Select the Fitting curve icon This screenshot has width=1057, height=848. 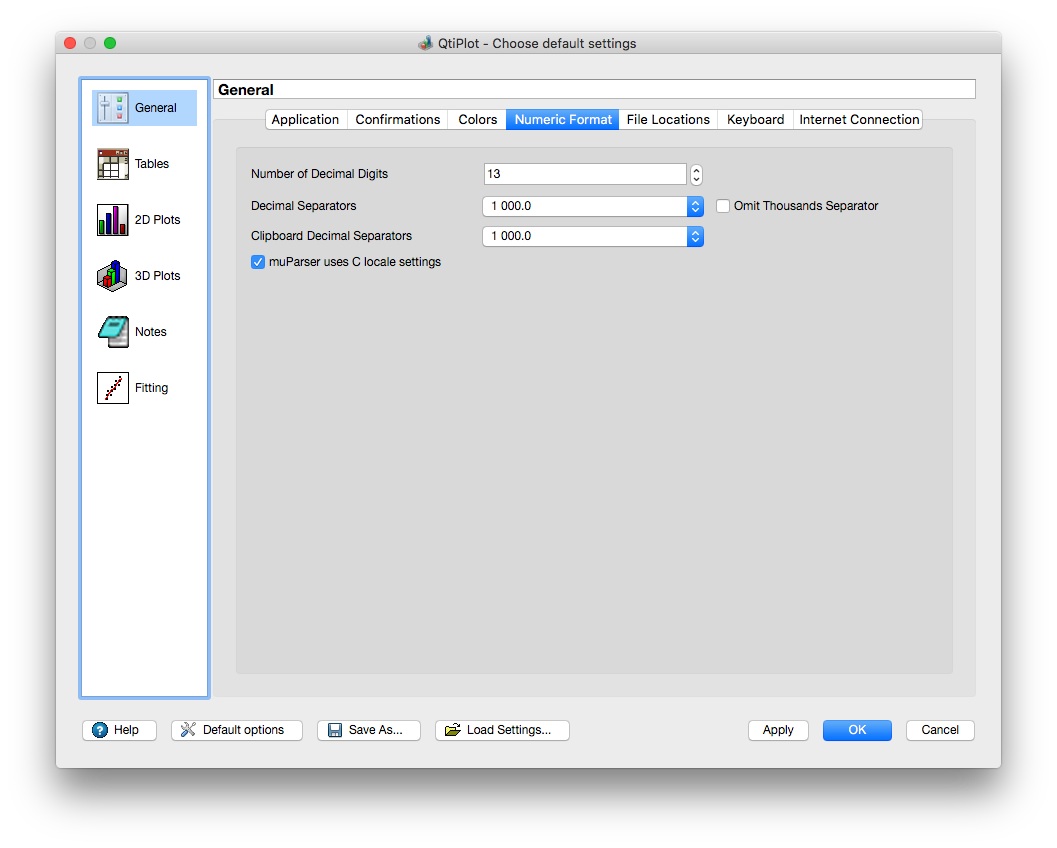pyautogui.click(x=113, y=388)
